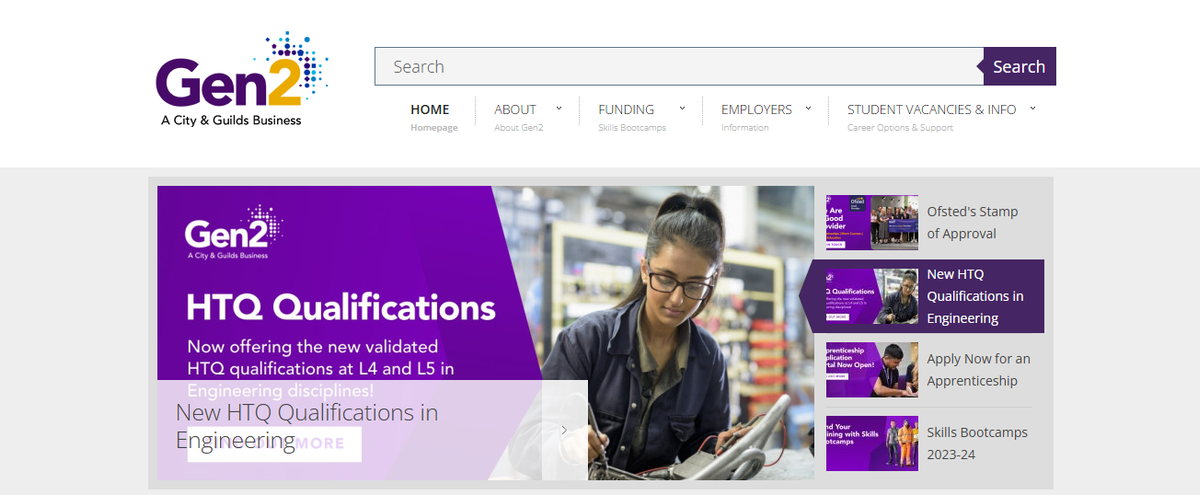
Task: Expand the FUNDING dropdown chevron
Action: [x=682, y=108]
